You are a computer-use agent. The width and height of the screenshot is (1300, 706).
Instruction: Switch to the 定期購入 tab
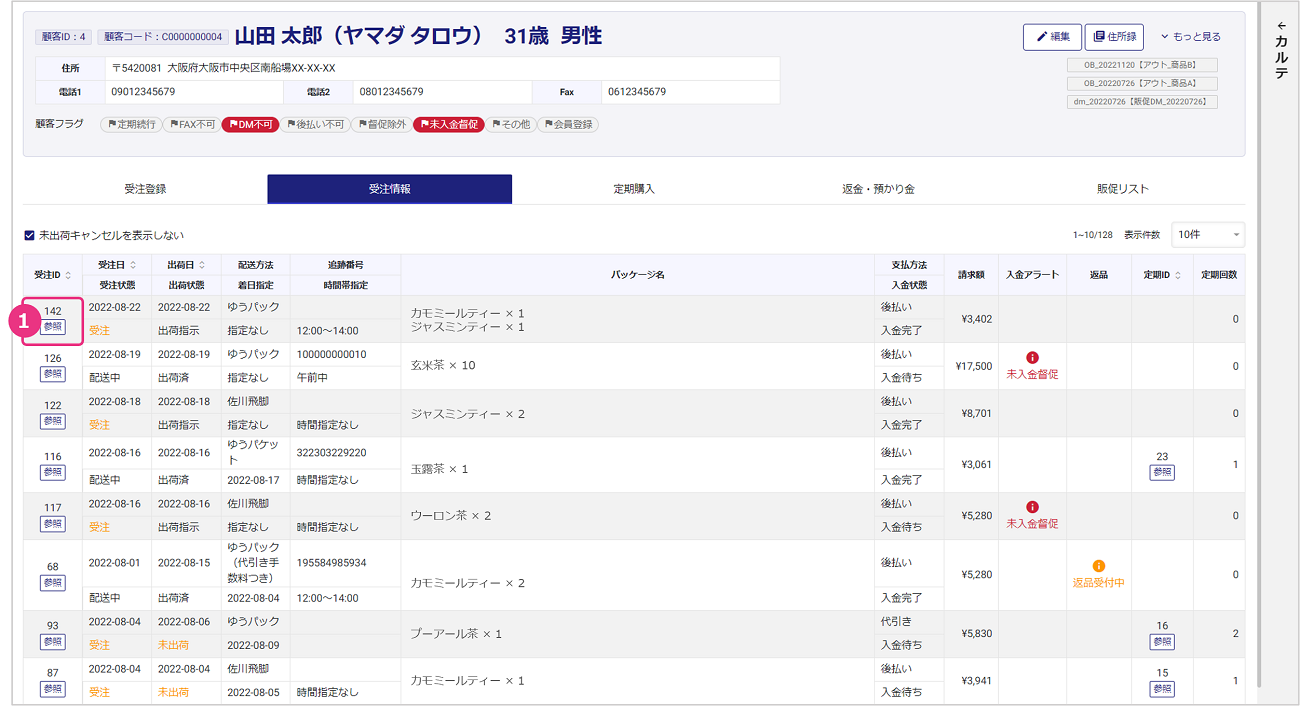[x=634, y=189]
